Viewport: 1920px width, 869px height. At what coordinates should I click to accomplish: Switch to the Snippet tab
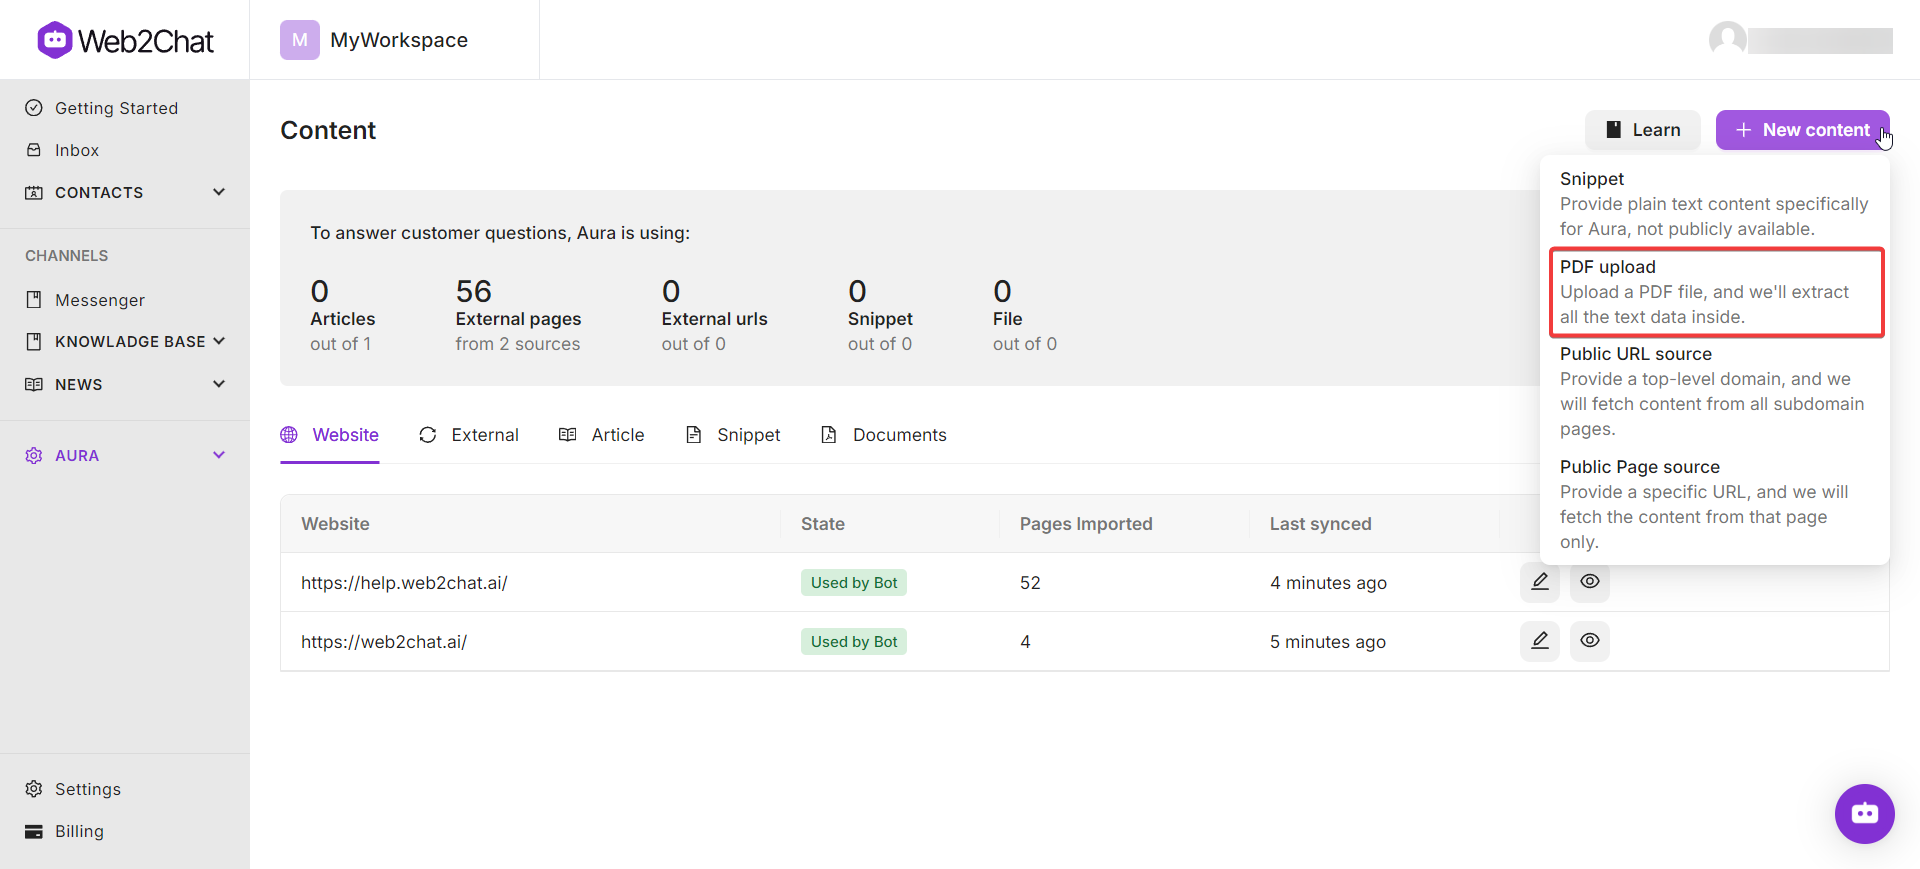(733, 435)
